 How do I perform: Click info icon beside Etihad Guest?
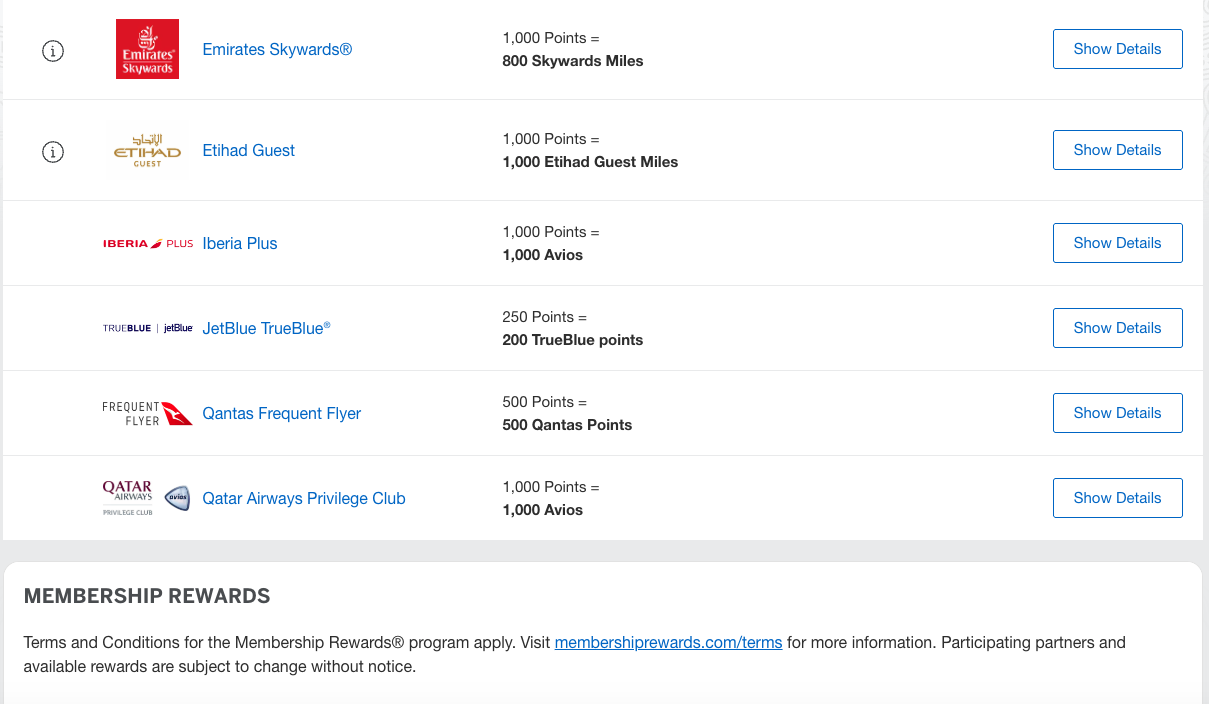[53, 152]
